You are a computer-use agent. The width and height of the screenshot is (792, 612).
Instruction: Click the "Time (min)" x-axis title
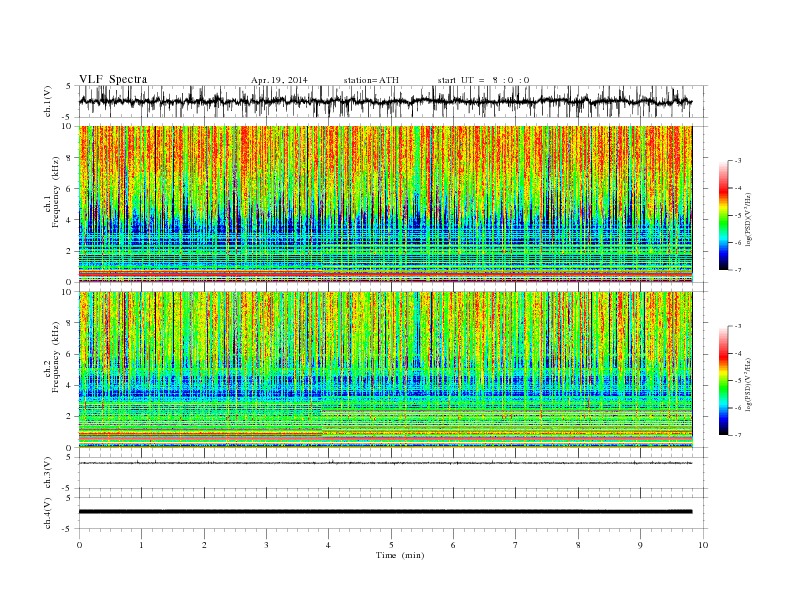tap(400, 555)
